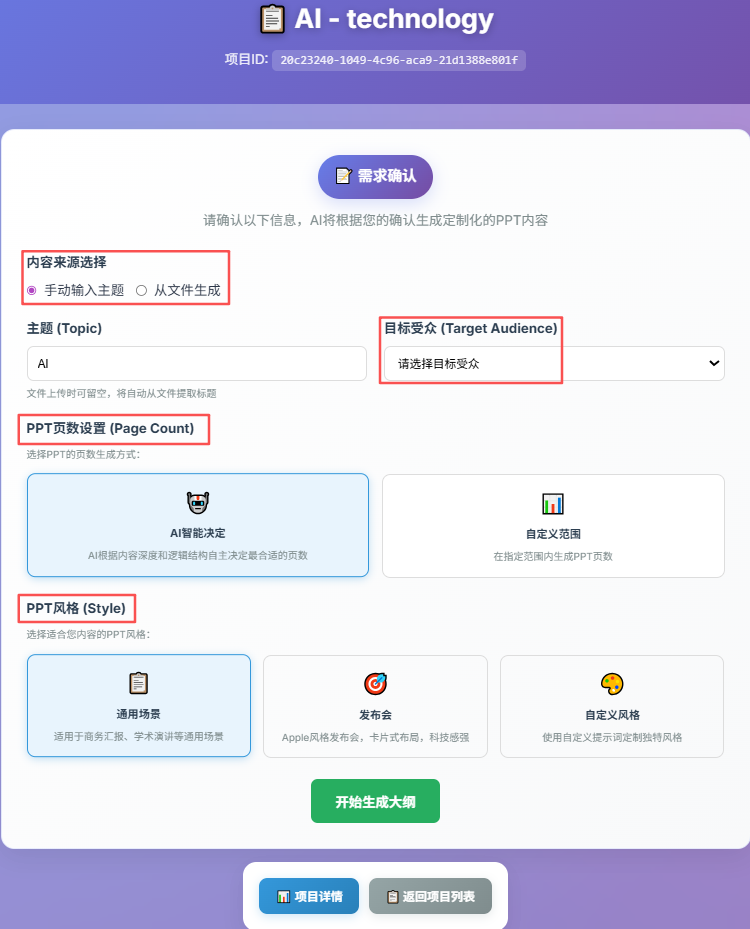The width and height of the screenshot is (750, 929).
Task: Click the target icon in 发布会 card
Action: pyautogui.click(x=376, y=684)
